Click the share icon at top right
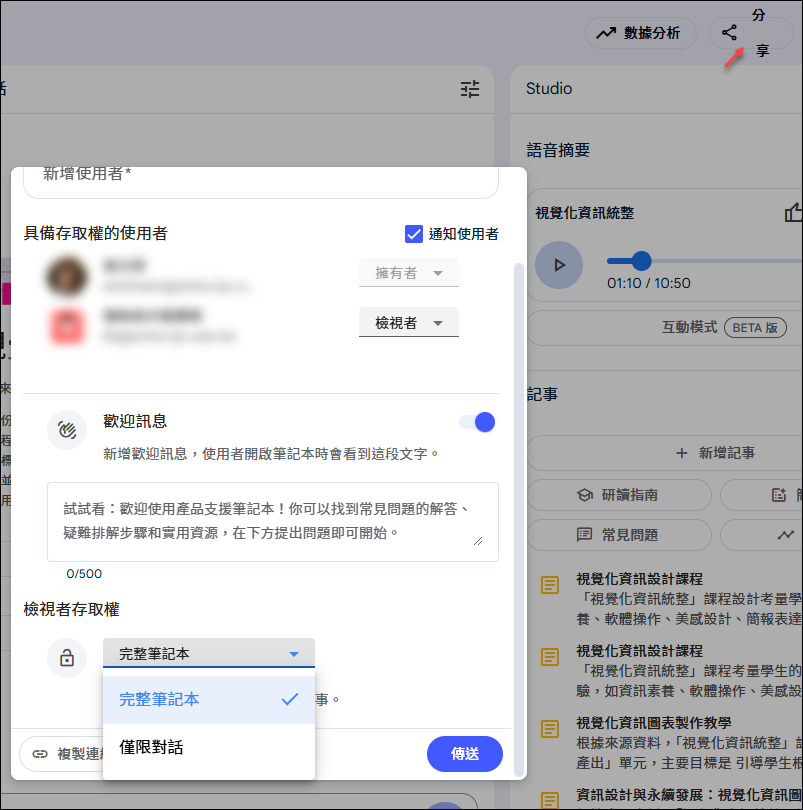Screen dimensions: 803x810 [x=729, y=33]
